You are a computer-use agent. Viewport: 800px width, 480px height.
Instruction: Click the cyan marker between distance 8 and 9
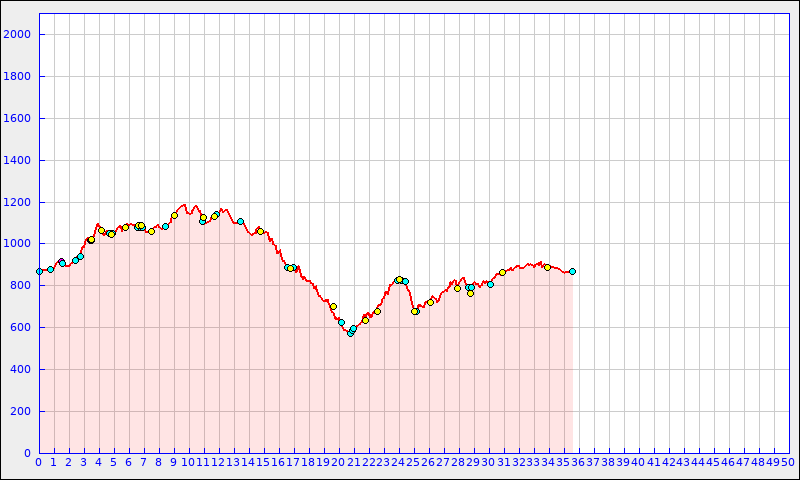165,226
